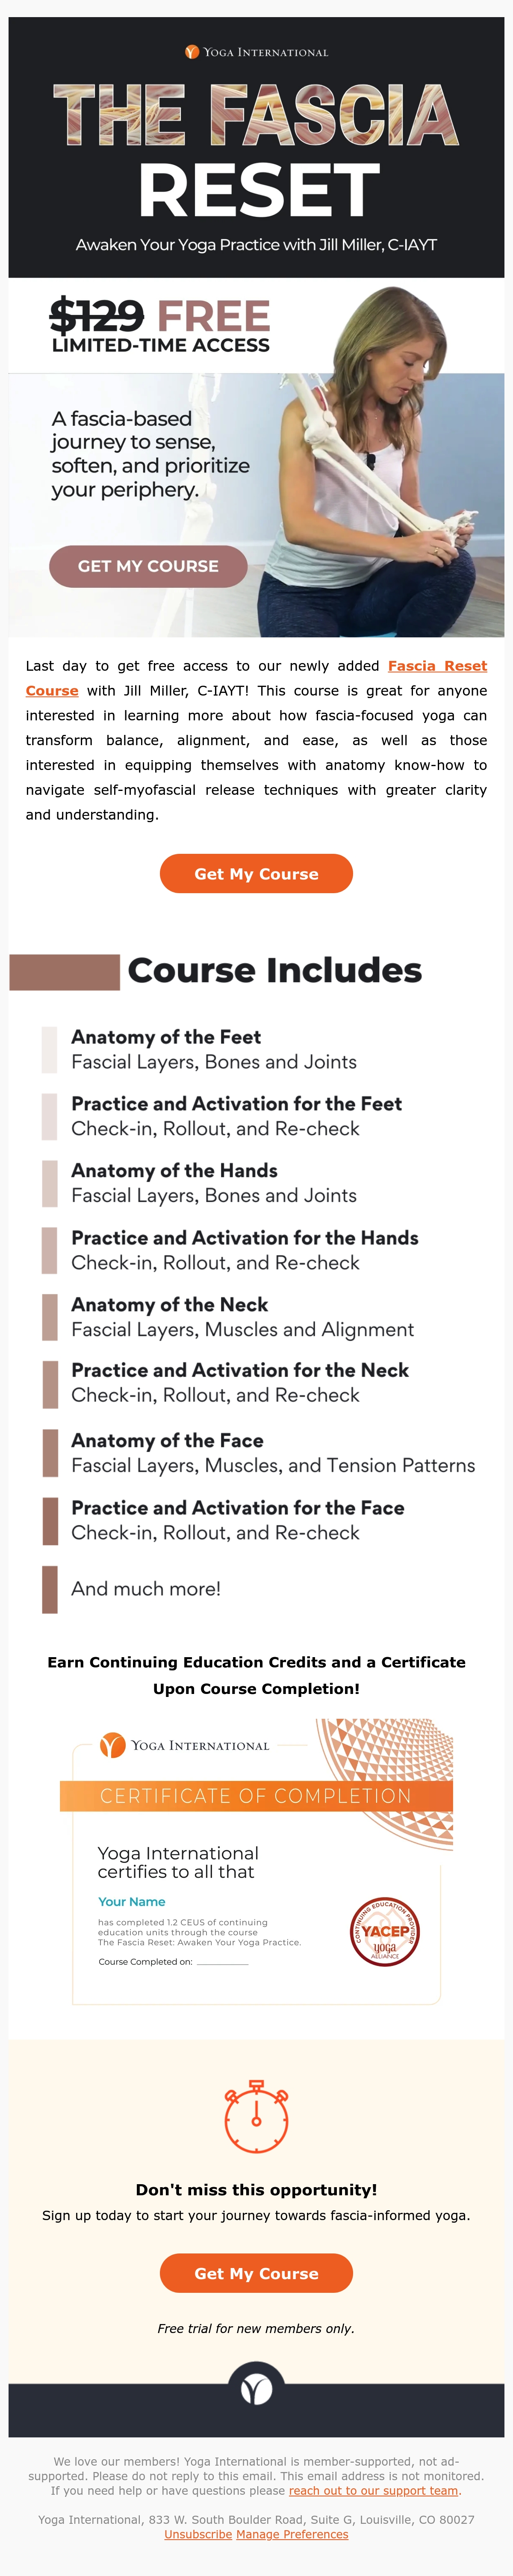Open the reach out to support team link
Viewport: 513px width, 2576px height.
point(373,2490)
